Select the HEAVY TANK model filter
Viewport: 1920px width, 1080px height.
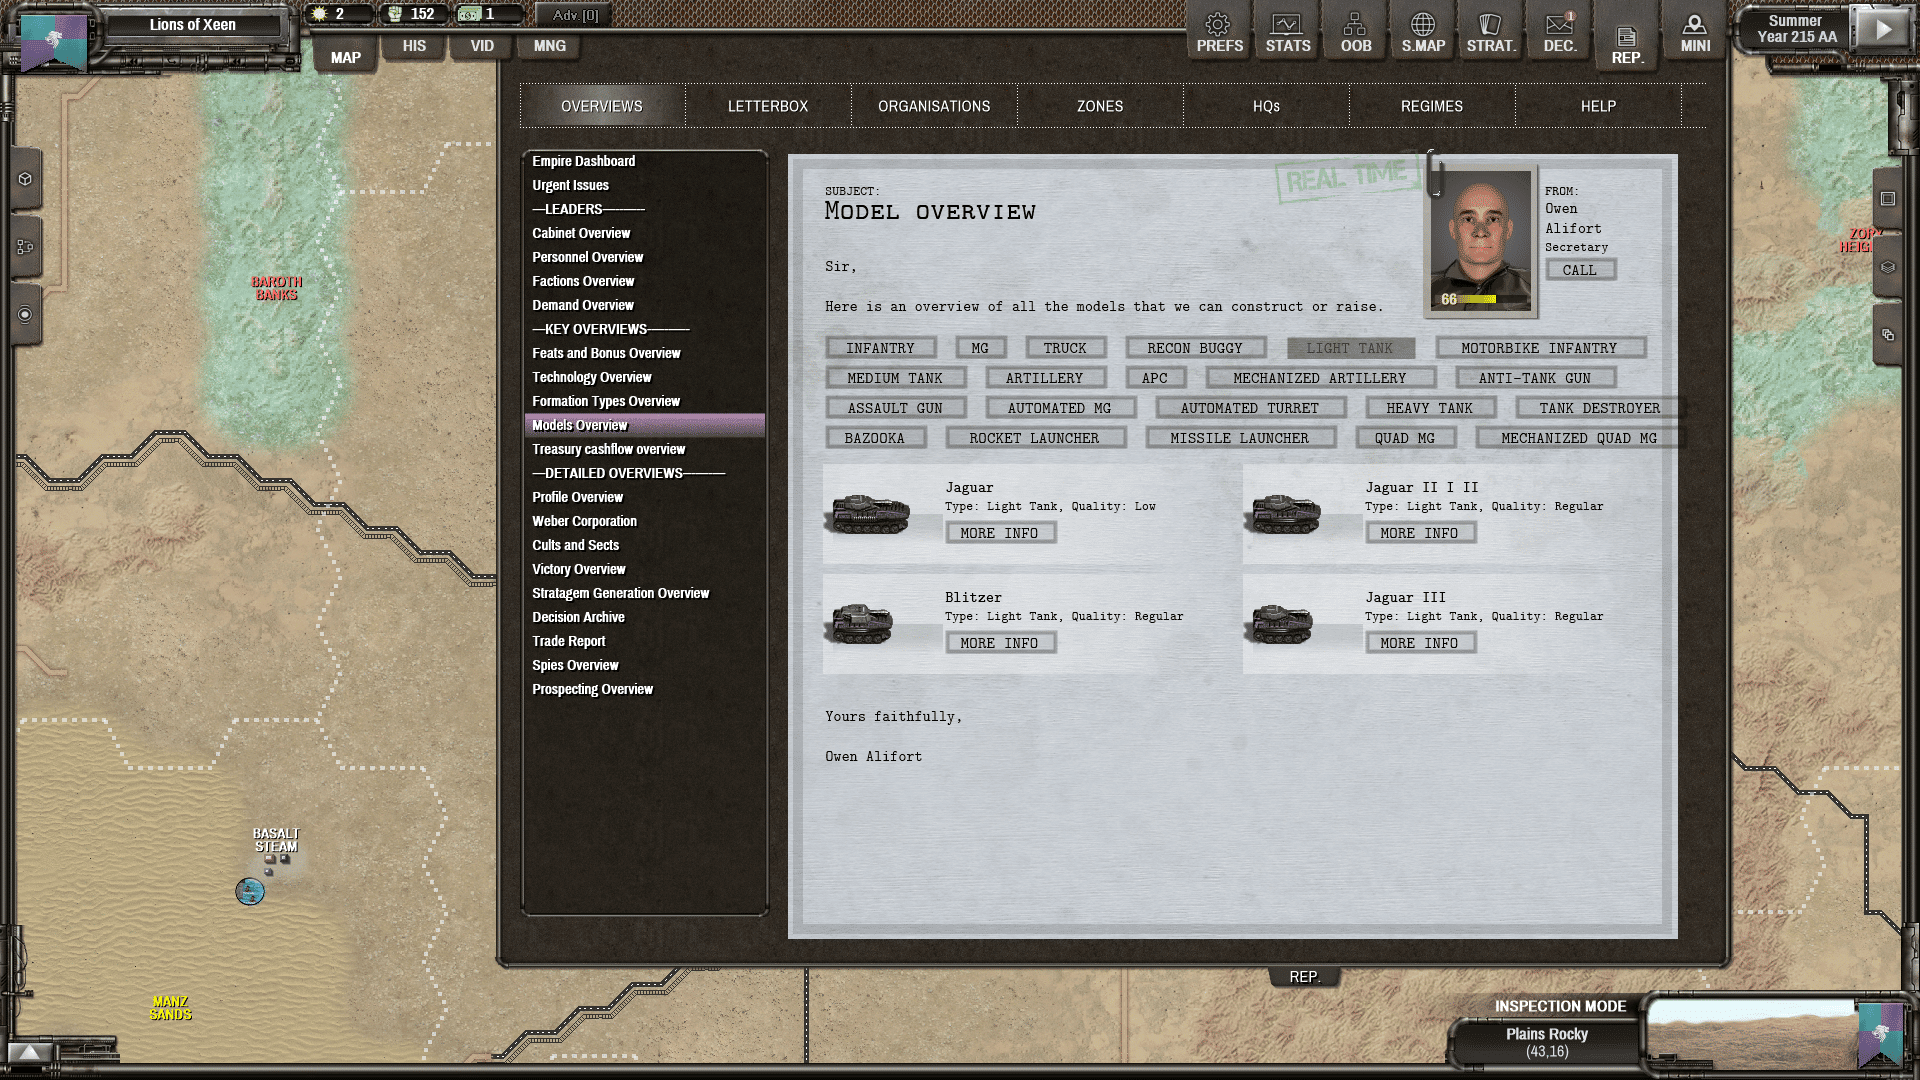pos(1429,408)
